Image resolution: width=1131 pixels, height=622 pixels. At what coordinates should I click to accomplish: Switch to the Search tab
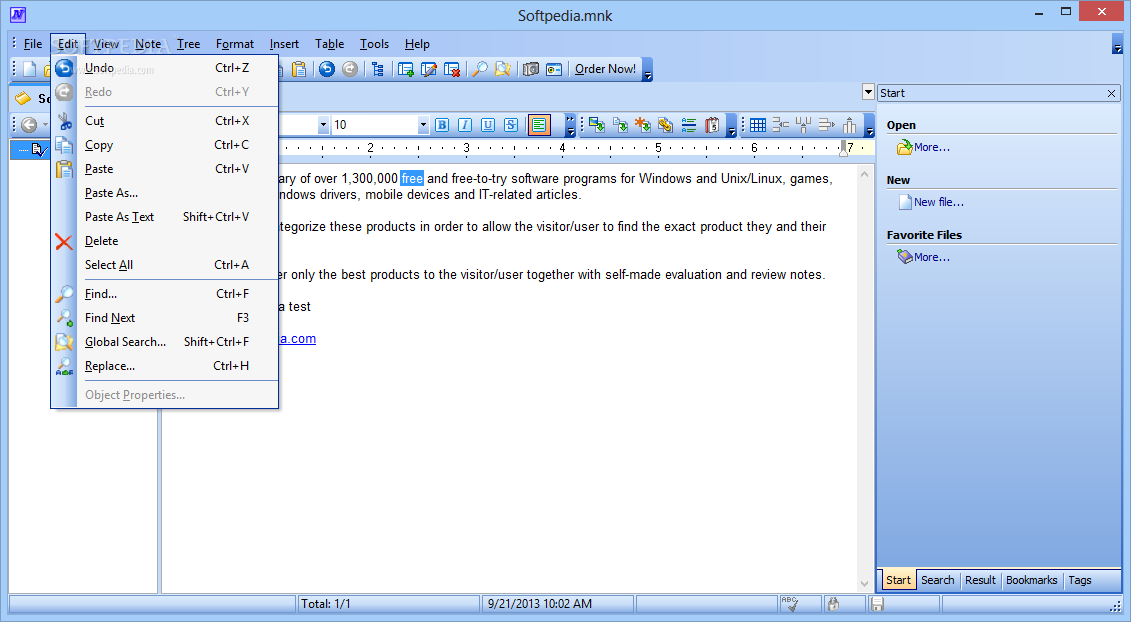[937, 580]
